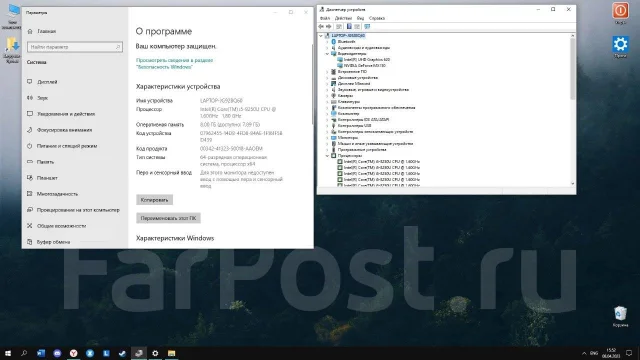The image size is (640, 360).
Task: Open Уведомления и действия settings page
Action: 66,114
